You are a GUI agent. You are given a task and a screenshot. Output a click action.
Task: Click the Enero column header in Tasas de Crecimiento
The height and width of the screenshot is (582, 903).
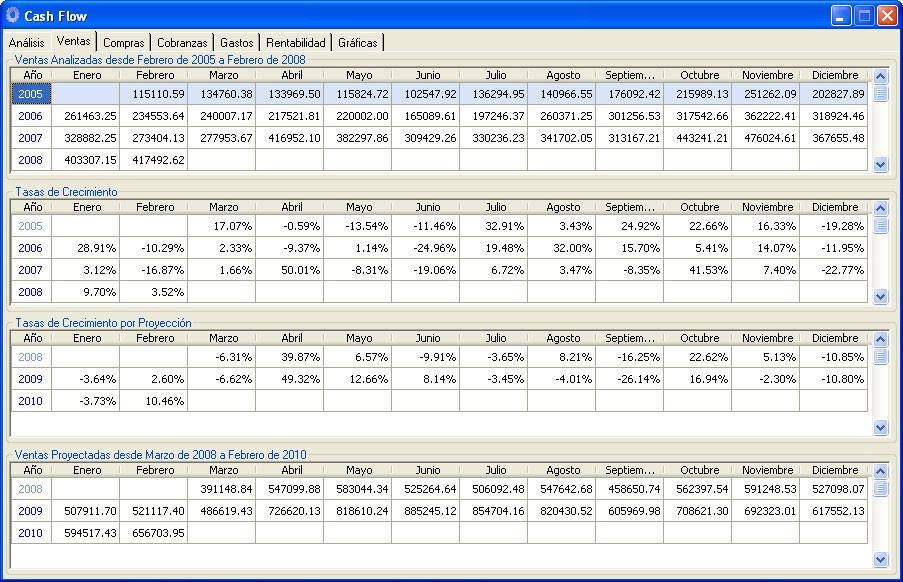pos(87,207)
